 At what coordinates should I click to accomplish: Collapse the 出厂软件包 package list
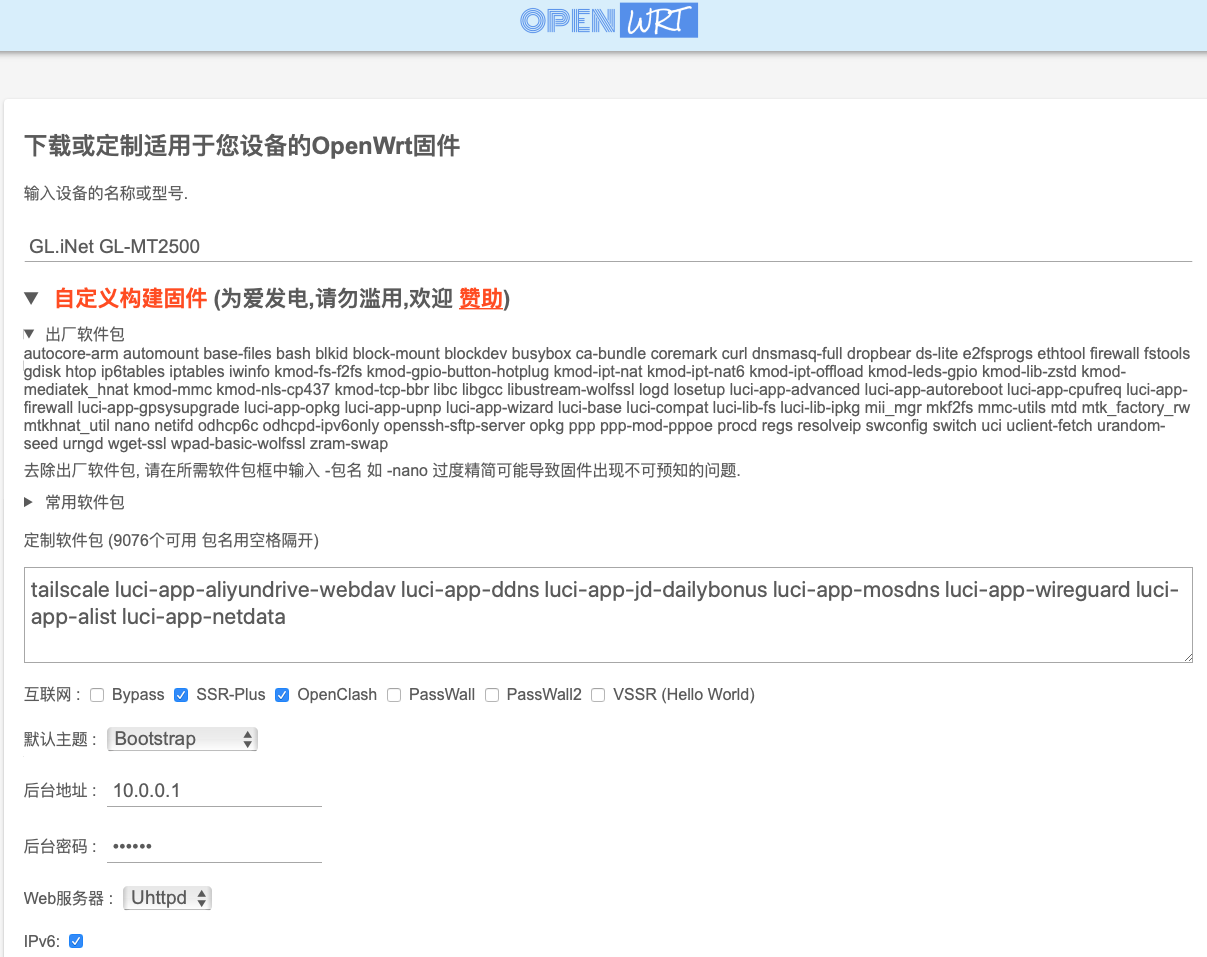click(x=29, y=334)
